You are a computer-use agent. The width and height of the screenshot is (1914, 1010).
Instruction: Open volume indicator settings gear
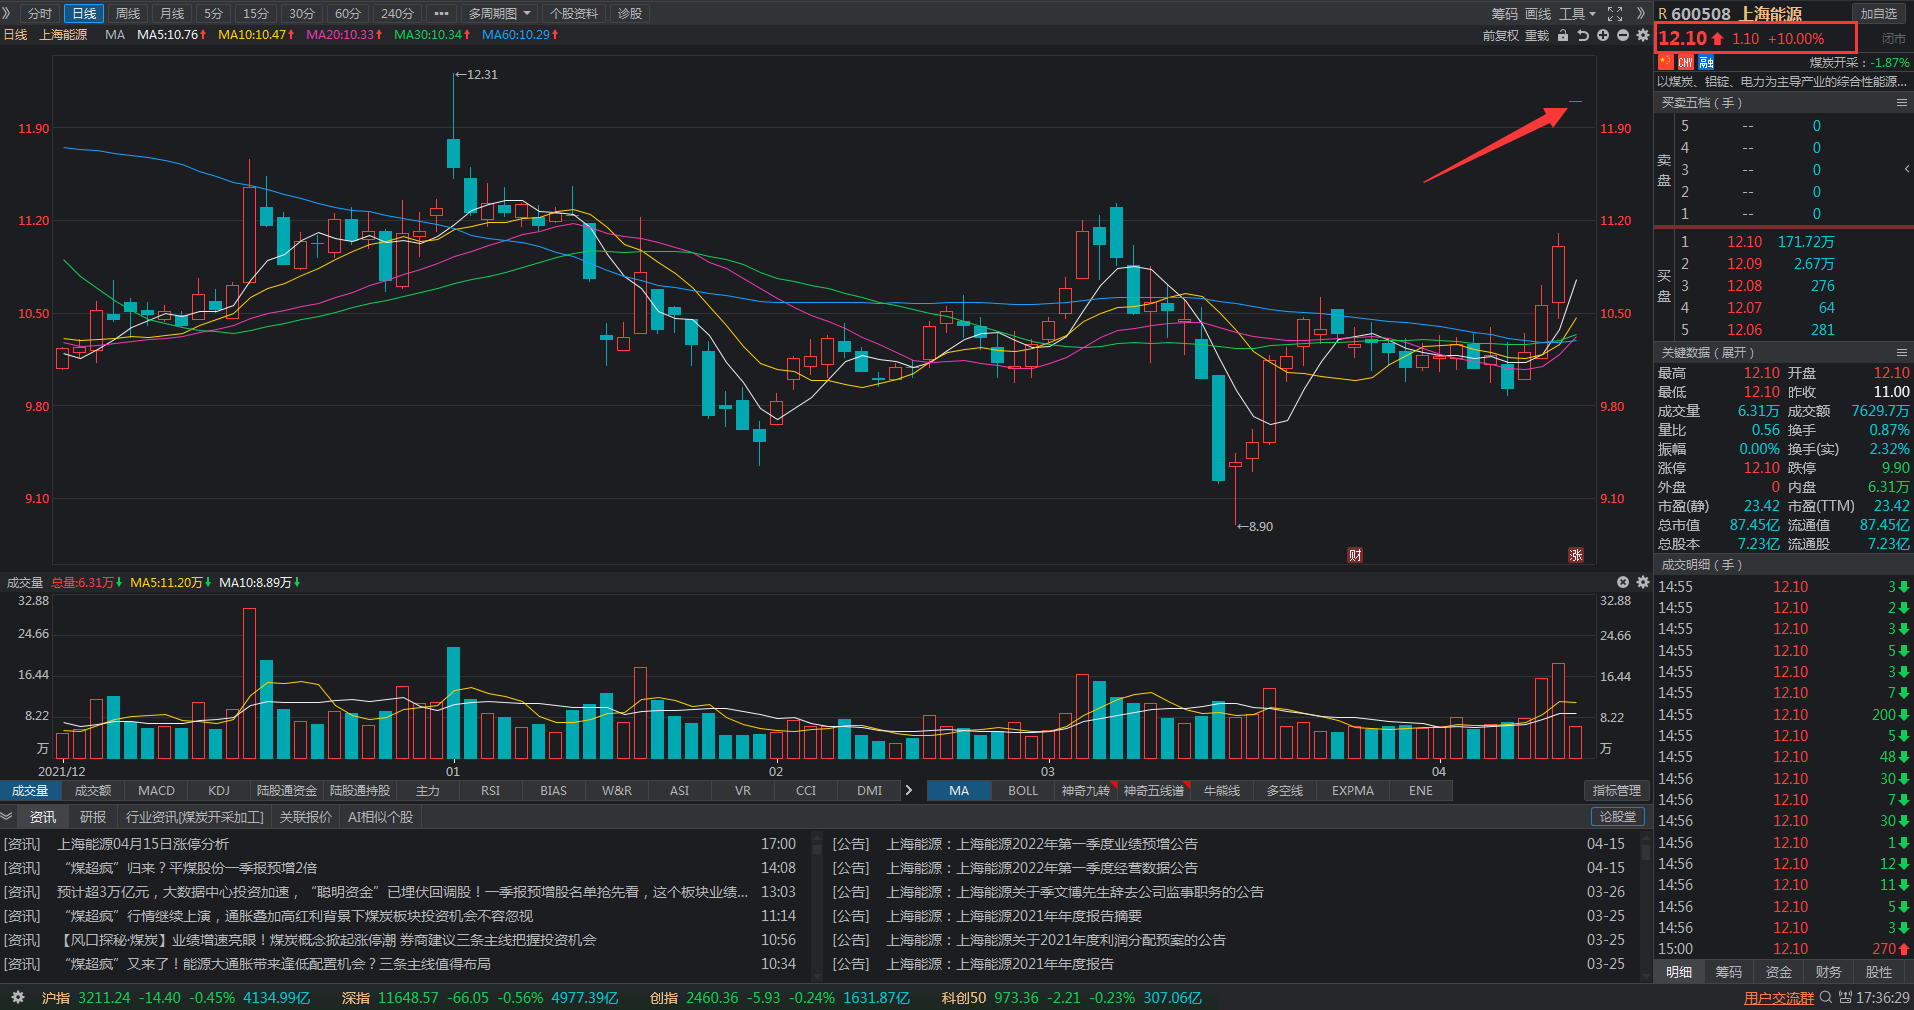click(1642, 582)
